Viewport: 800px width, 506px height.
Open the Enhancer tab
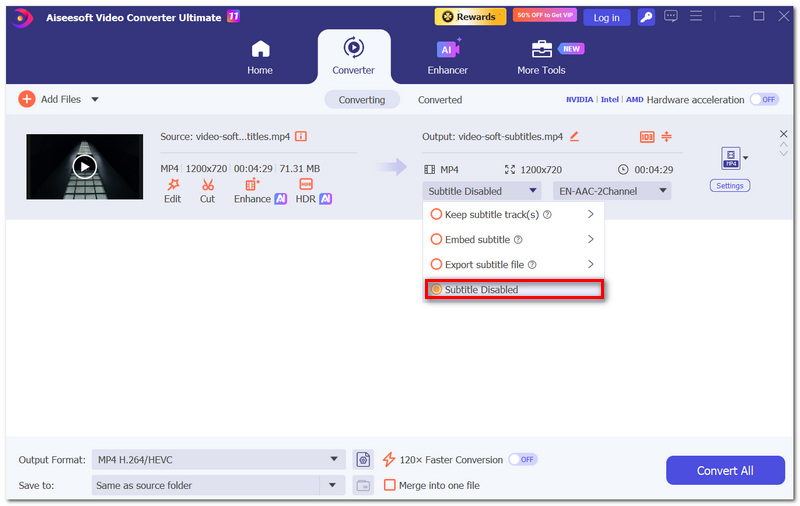[x=447, y=57]
